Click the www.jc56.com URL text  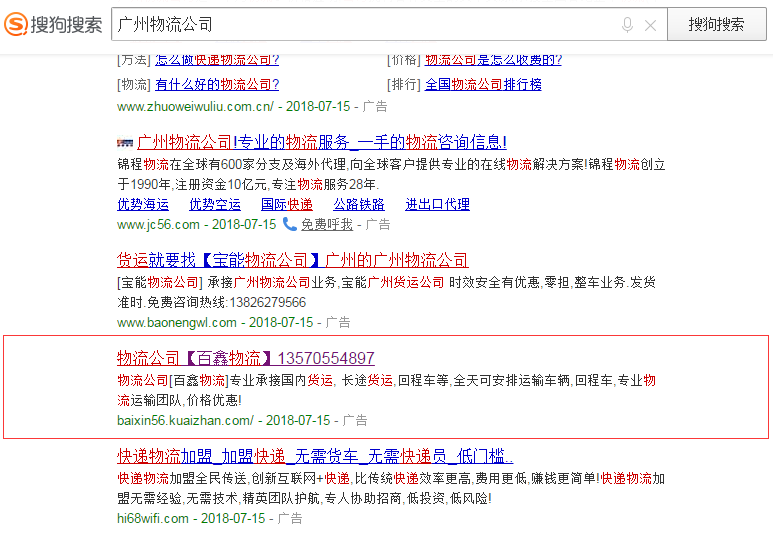pos(158,224)
